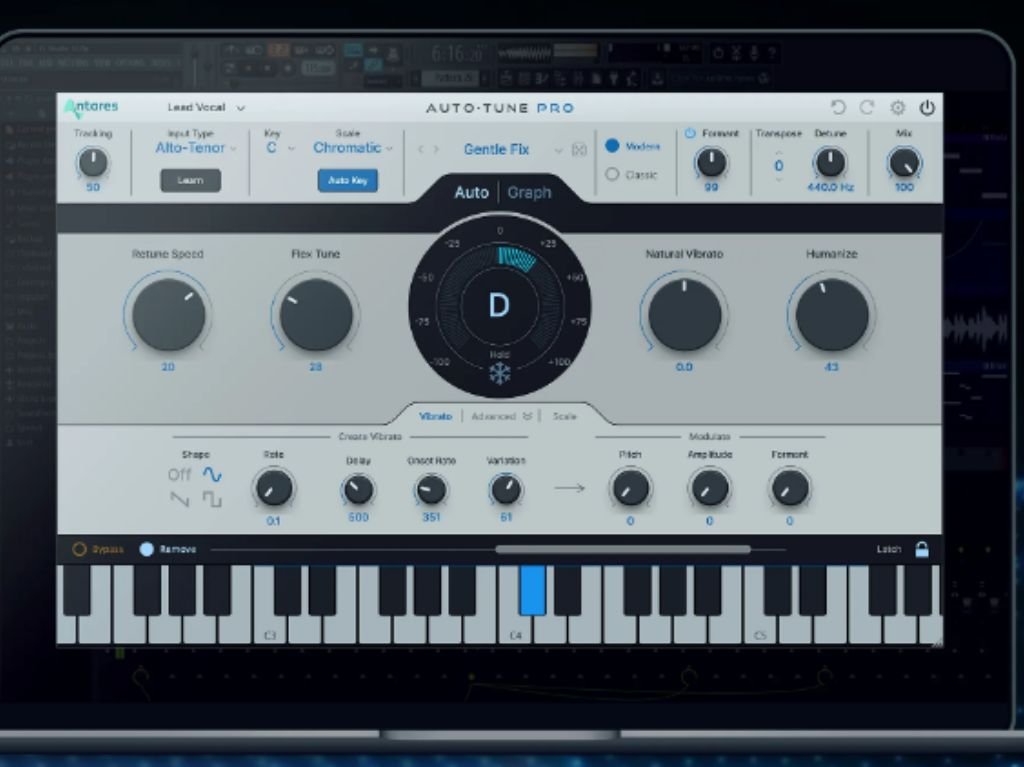Click the keyboard range scrollbar

(x=622, y=549)
